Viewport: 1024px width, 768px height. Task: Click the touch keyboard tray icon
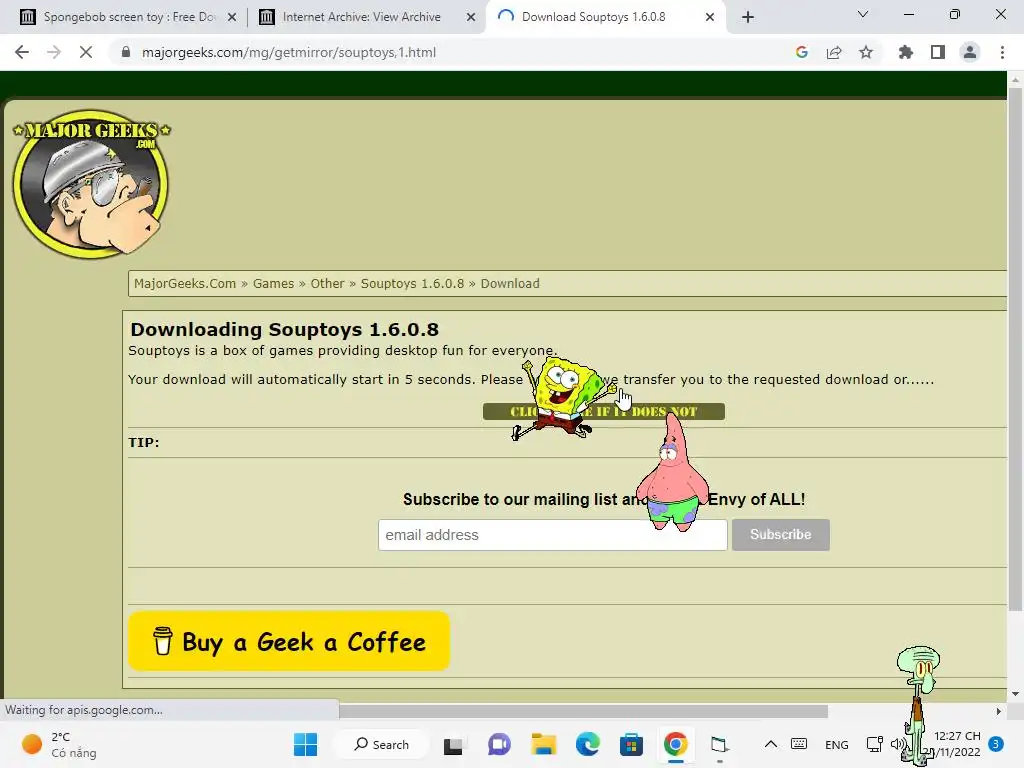[x=799, y=744]
